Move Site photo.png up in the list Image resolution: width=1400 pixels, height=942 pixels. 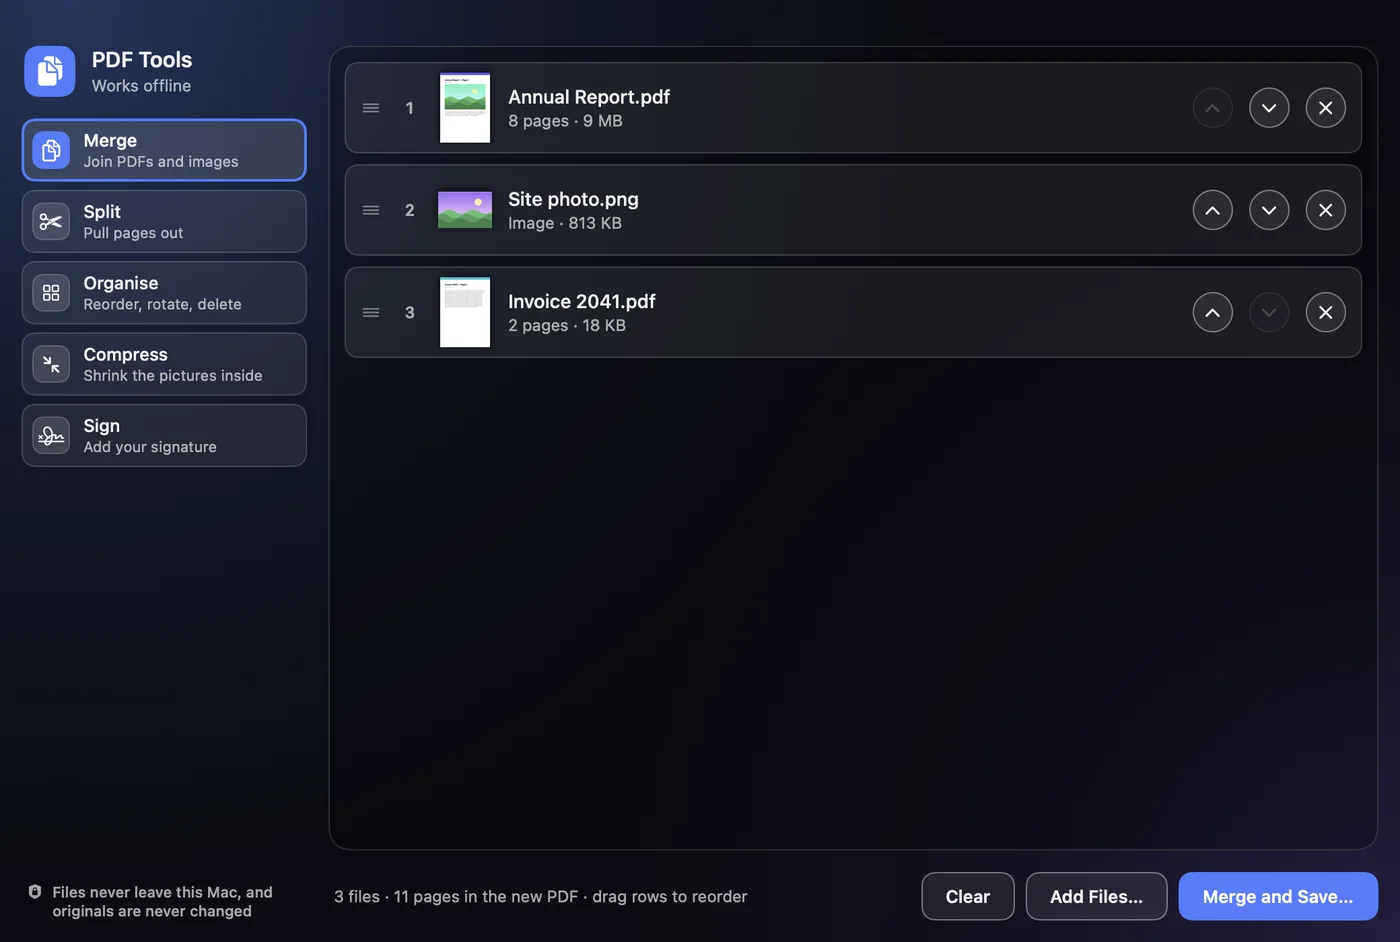pos(1212,210)
